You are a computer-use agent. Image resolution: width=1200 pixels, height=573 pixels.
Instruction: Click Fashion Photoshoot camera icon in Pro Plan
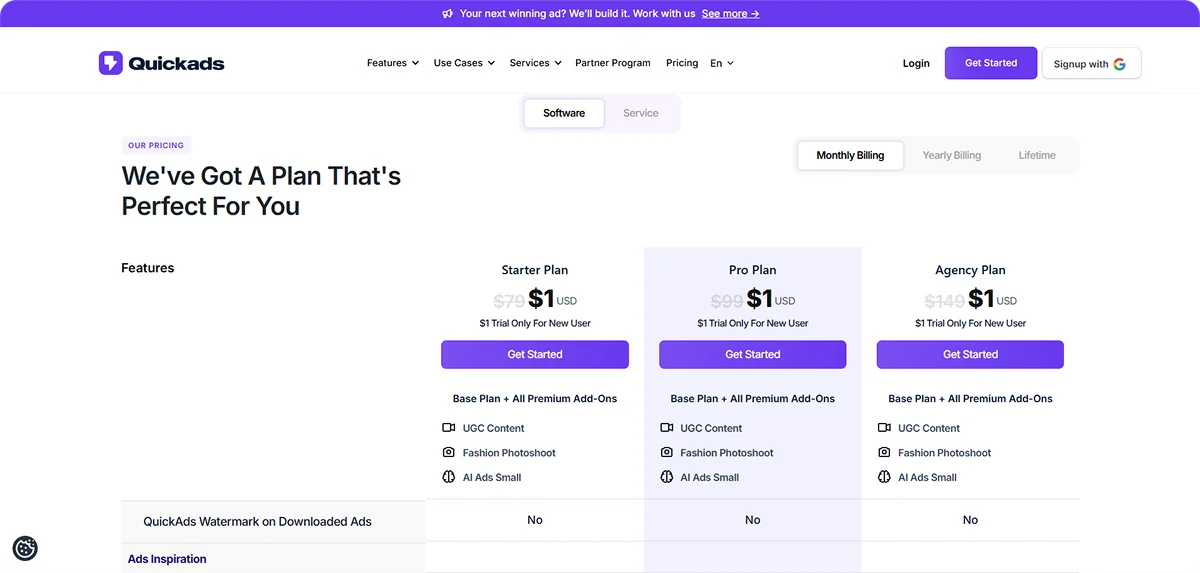click(x=667, y=453)
